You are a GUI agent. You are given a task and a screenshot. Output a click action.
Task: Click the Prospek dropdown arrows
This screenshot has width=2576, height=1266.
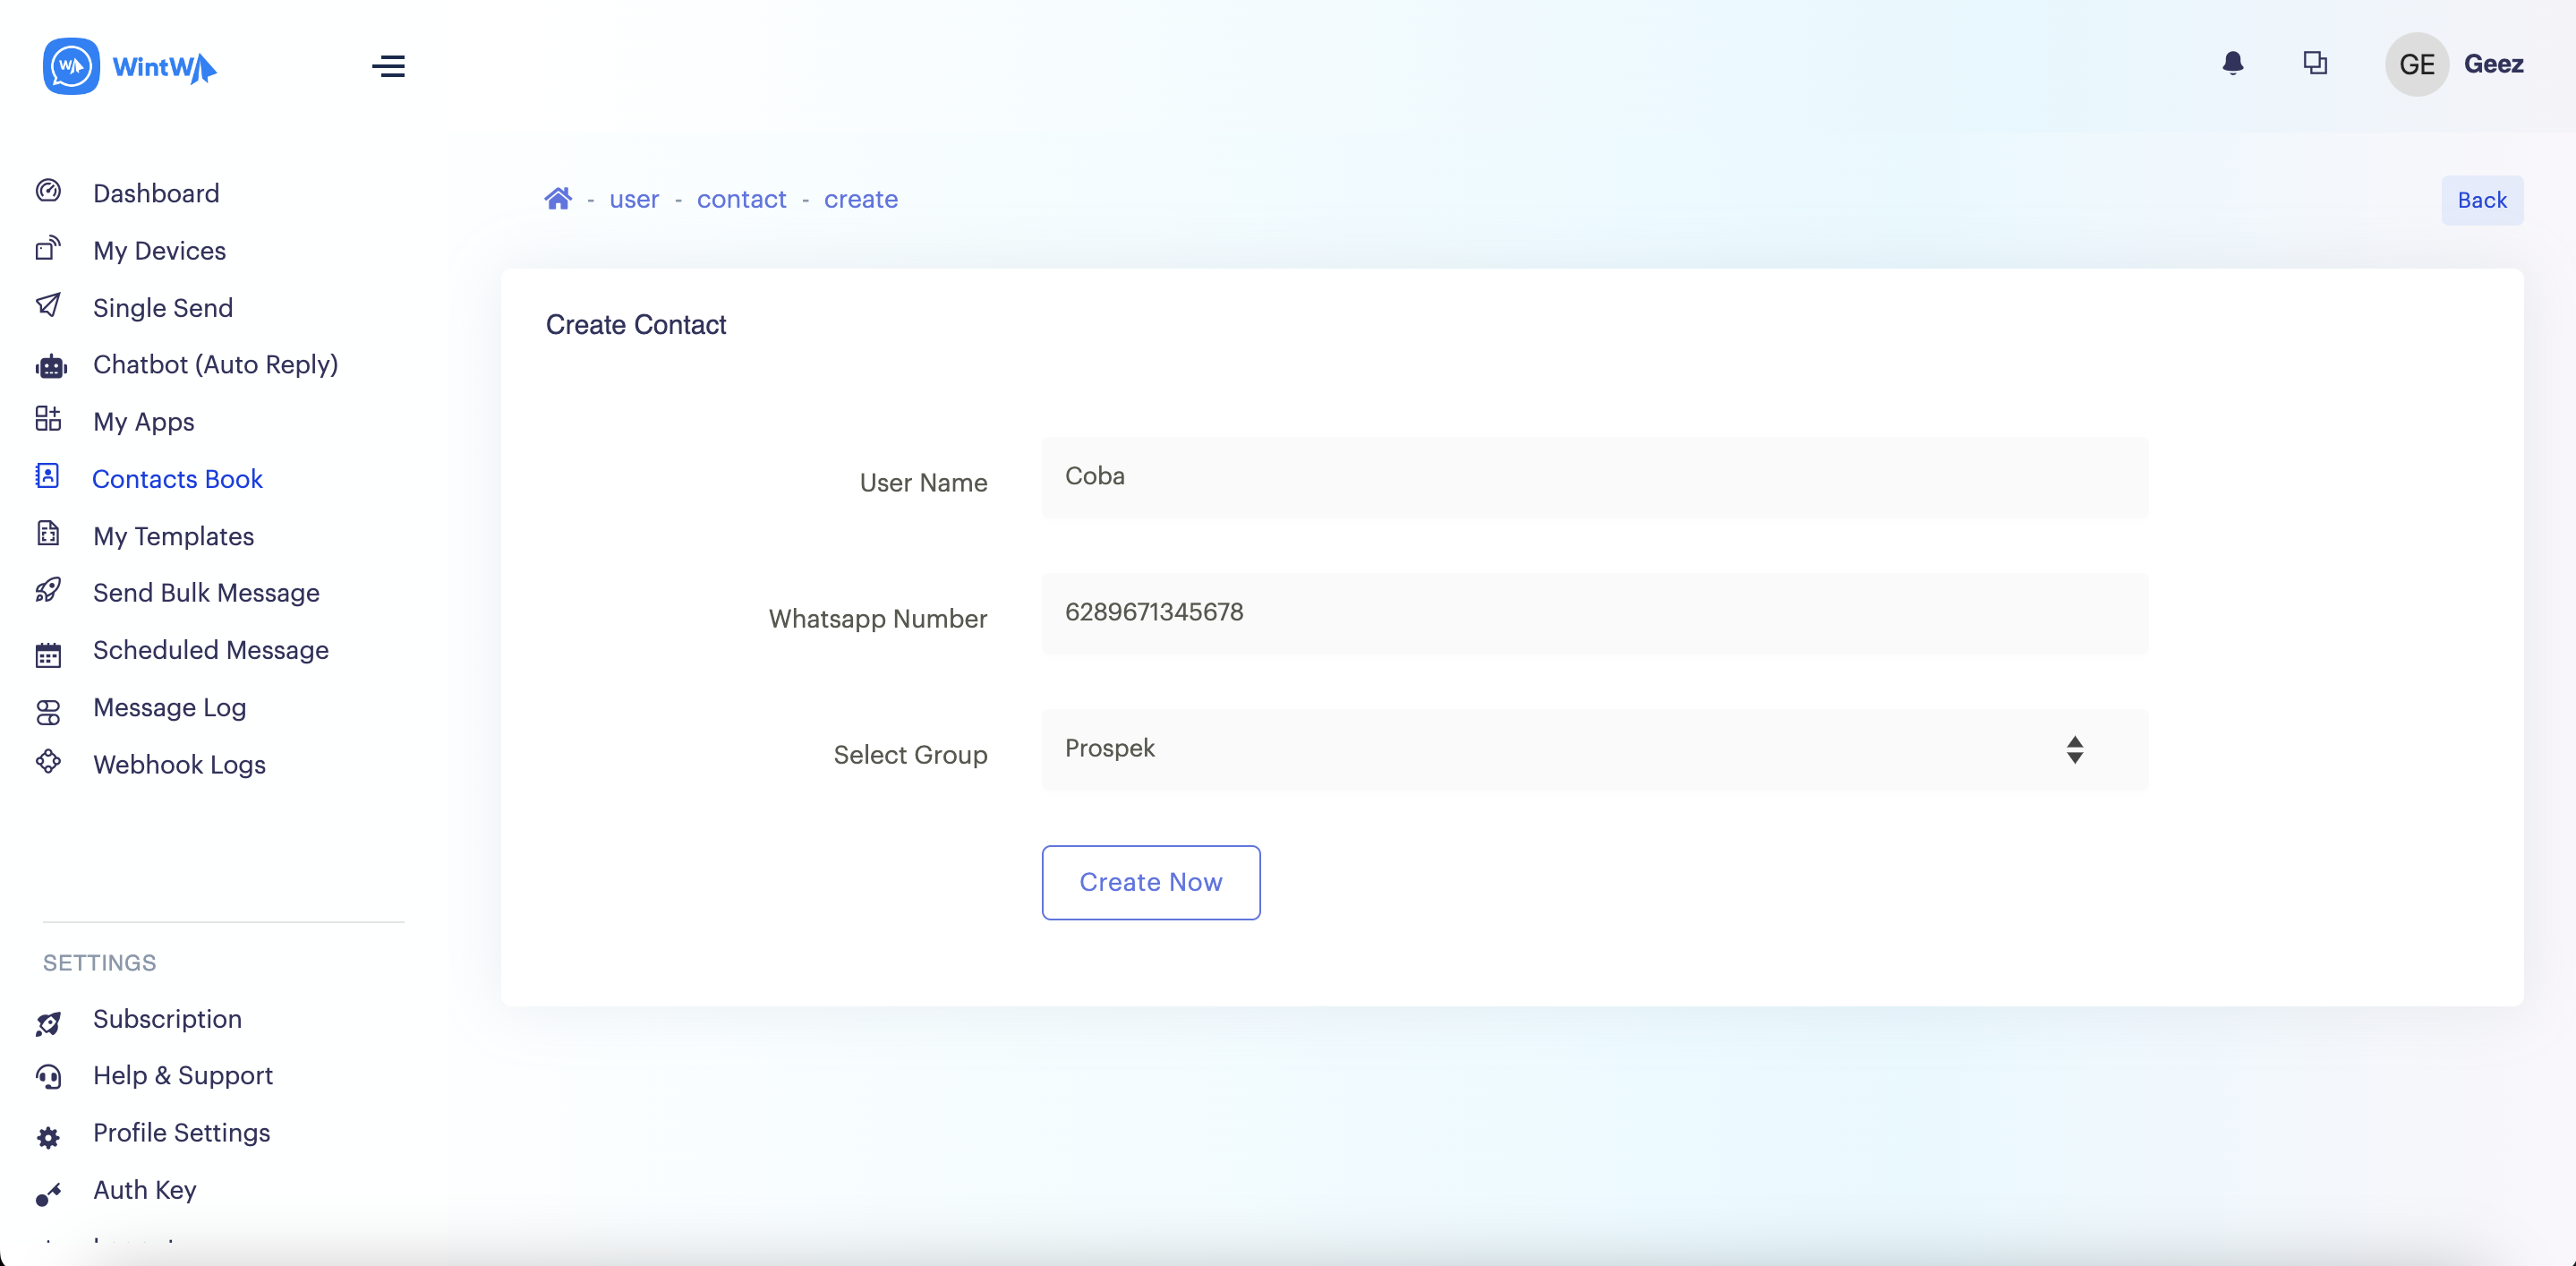(2074, 749)
